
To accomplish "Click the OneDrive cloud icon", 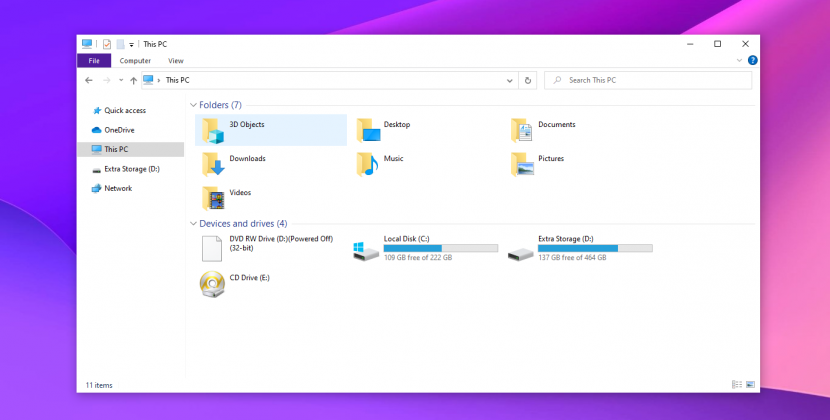I will pyautogui.click(x=96, y=130).
